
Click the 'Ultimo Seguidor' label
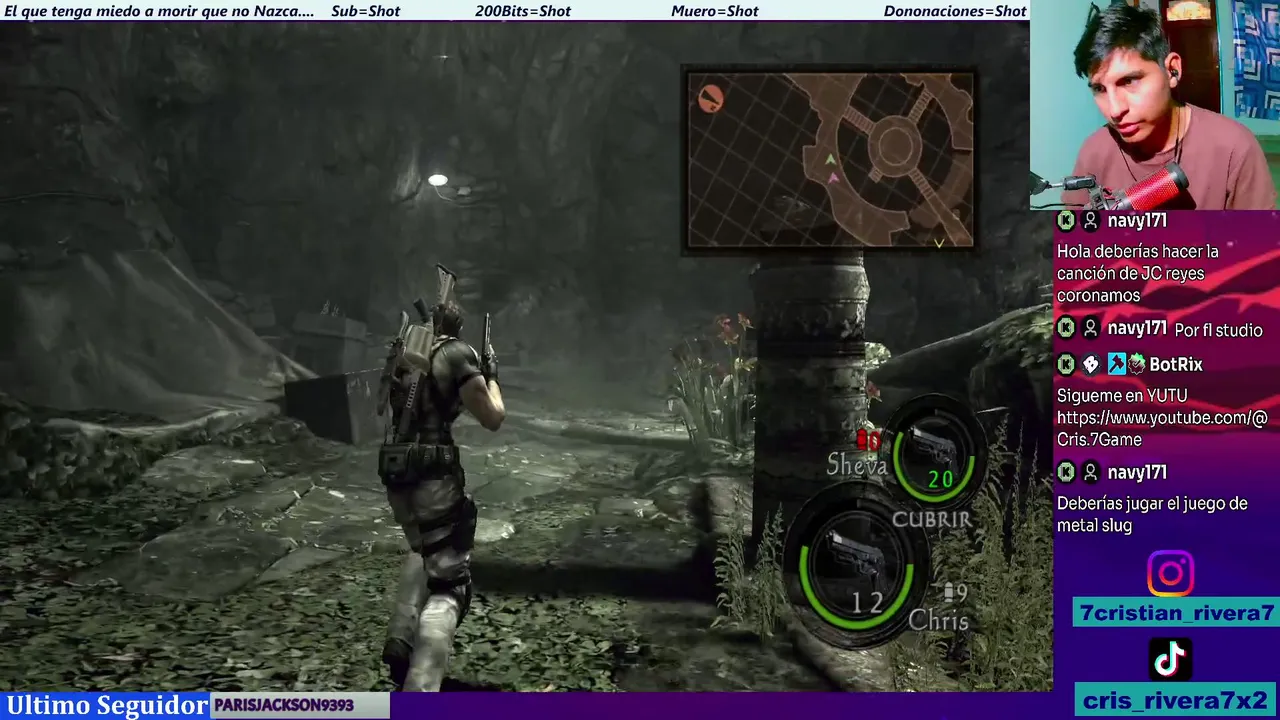pyautogui.click(x=106, y=705)
